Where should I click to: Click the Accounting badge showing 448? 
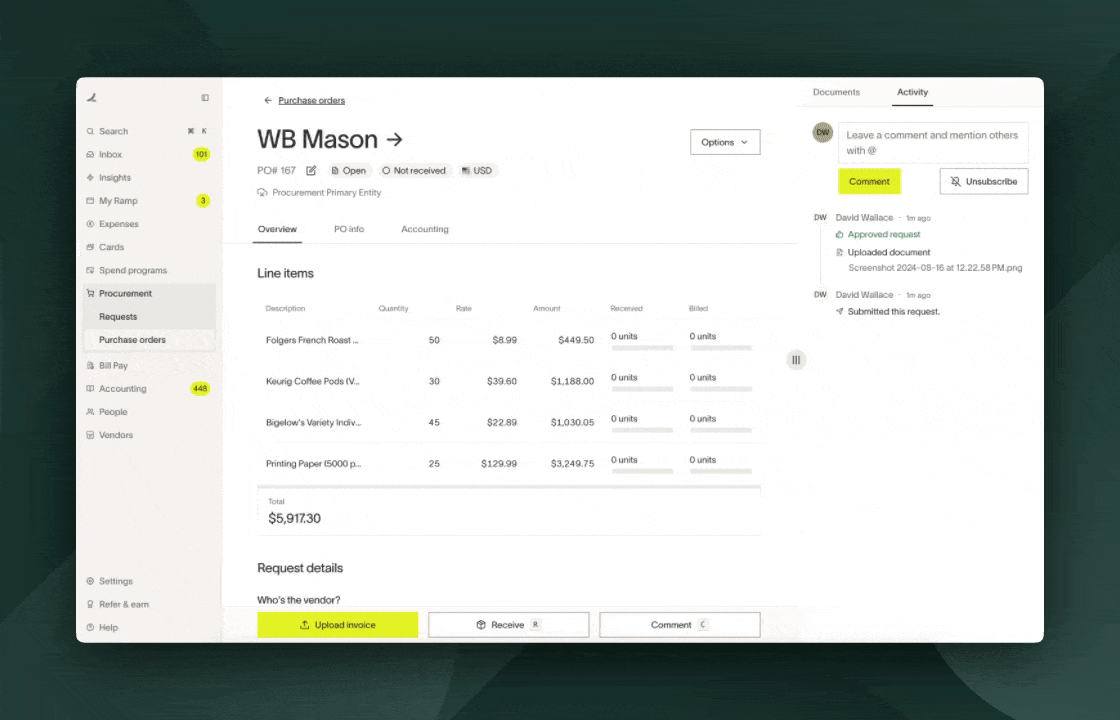[200, 389]
